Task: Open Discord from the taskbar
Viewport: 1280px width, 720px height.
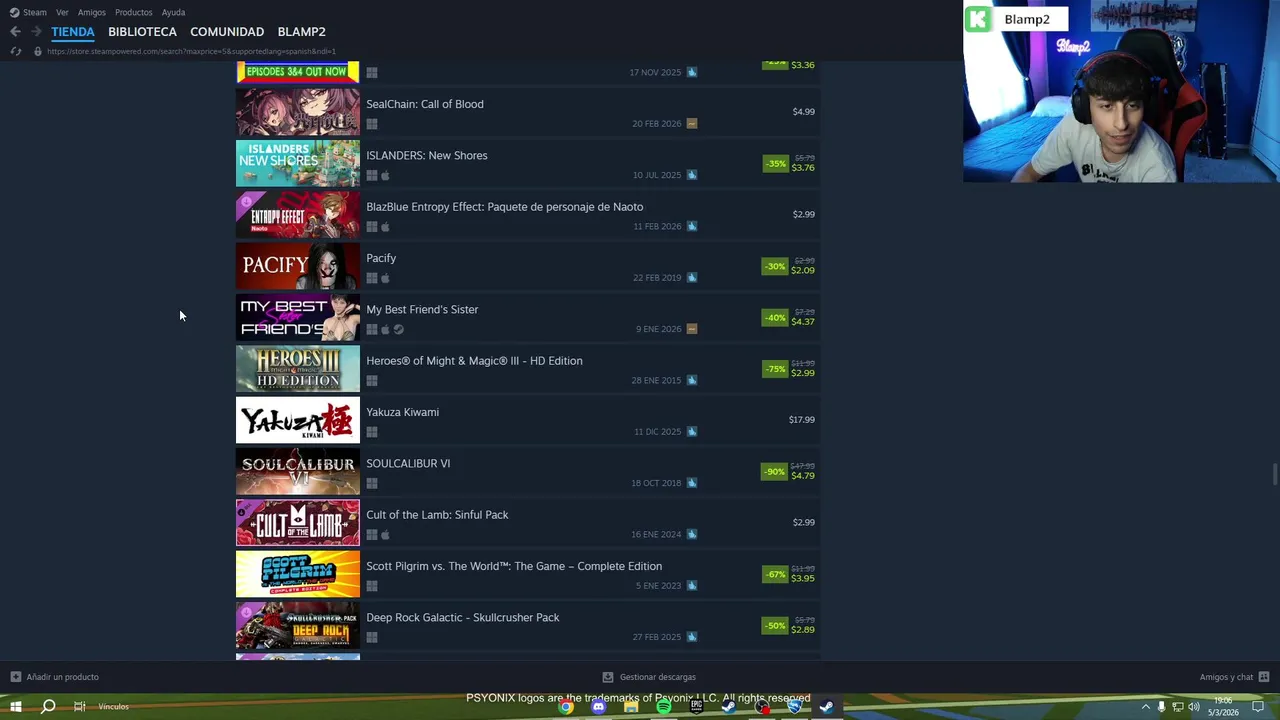Action: [599, 707]
